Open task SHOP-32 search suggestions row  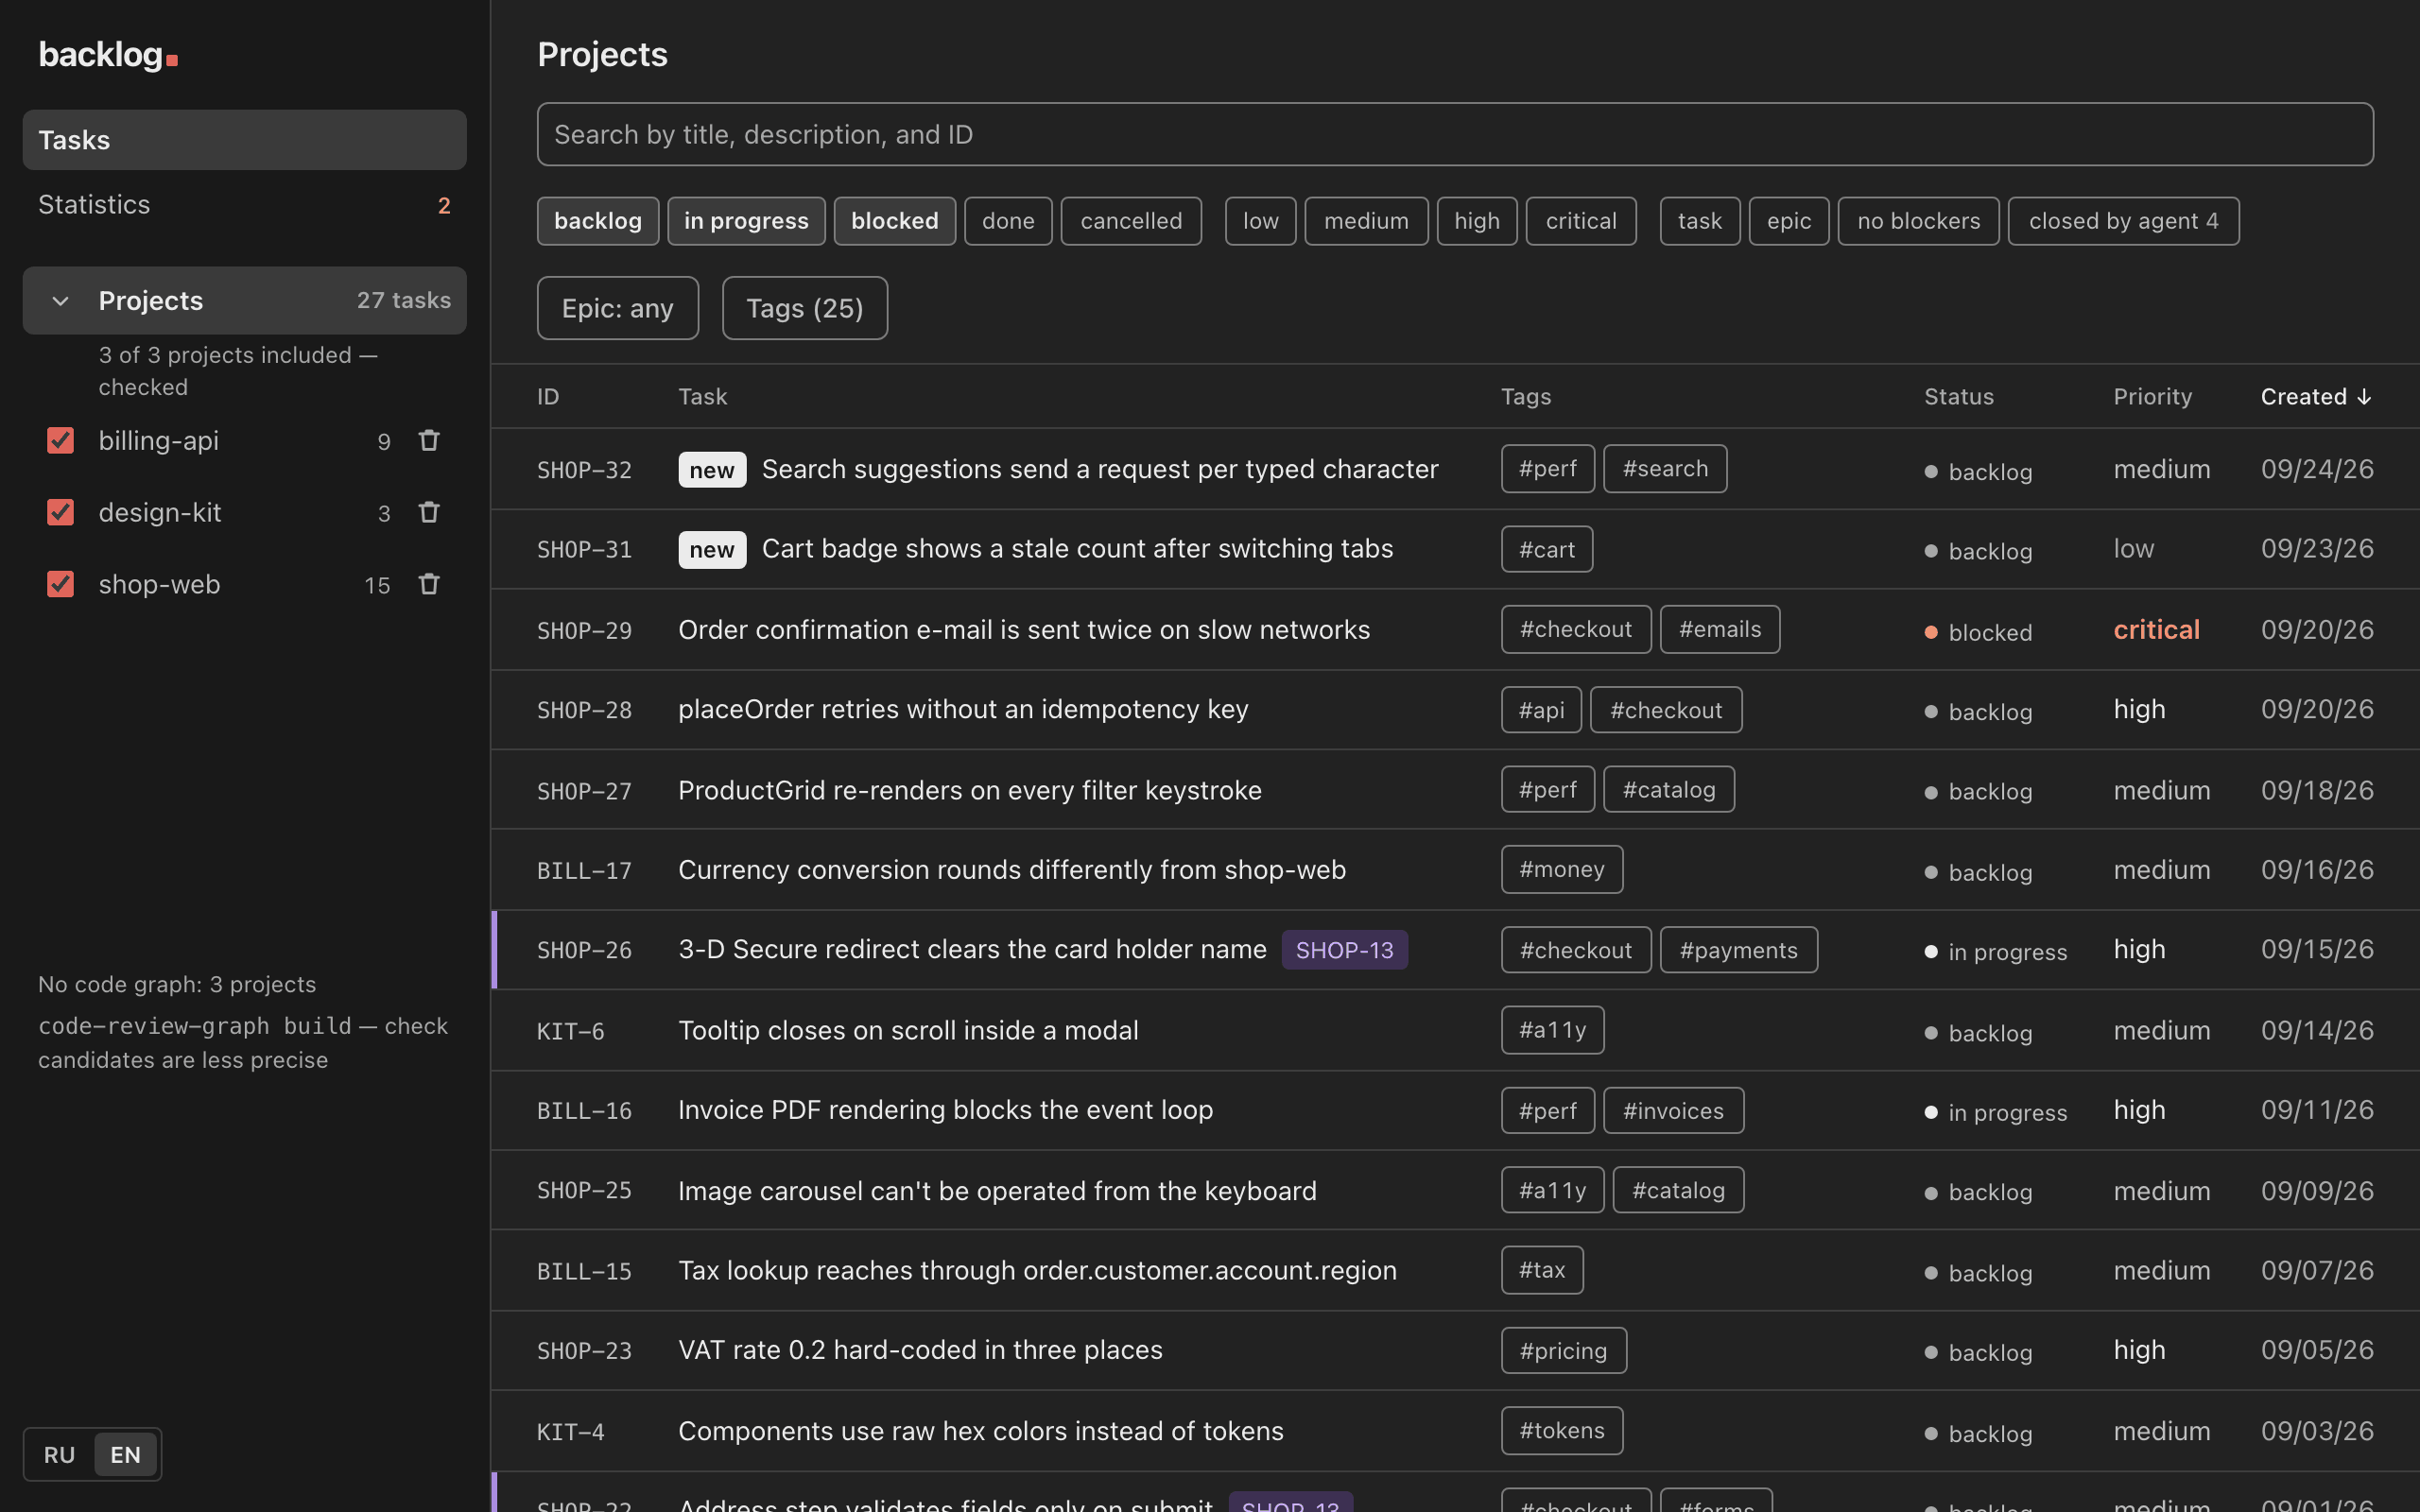(x=1455, y=469)
